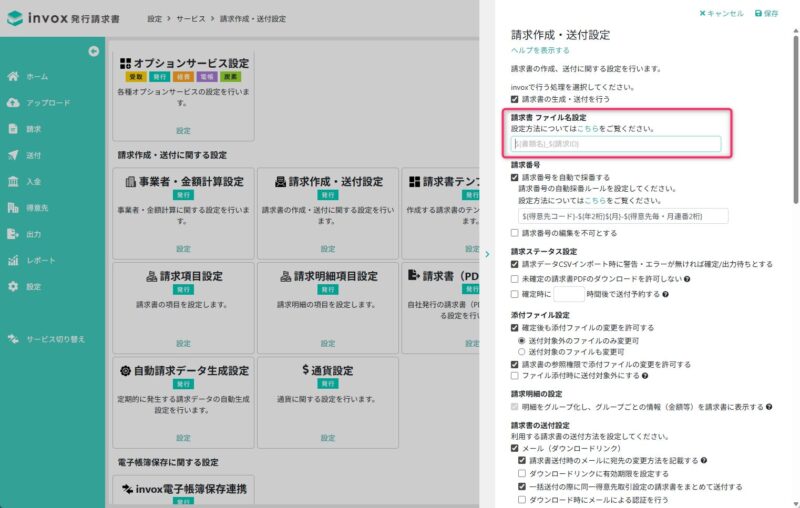Click the document icon beside 請求
800x508 pixels.
point(13,129)
